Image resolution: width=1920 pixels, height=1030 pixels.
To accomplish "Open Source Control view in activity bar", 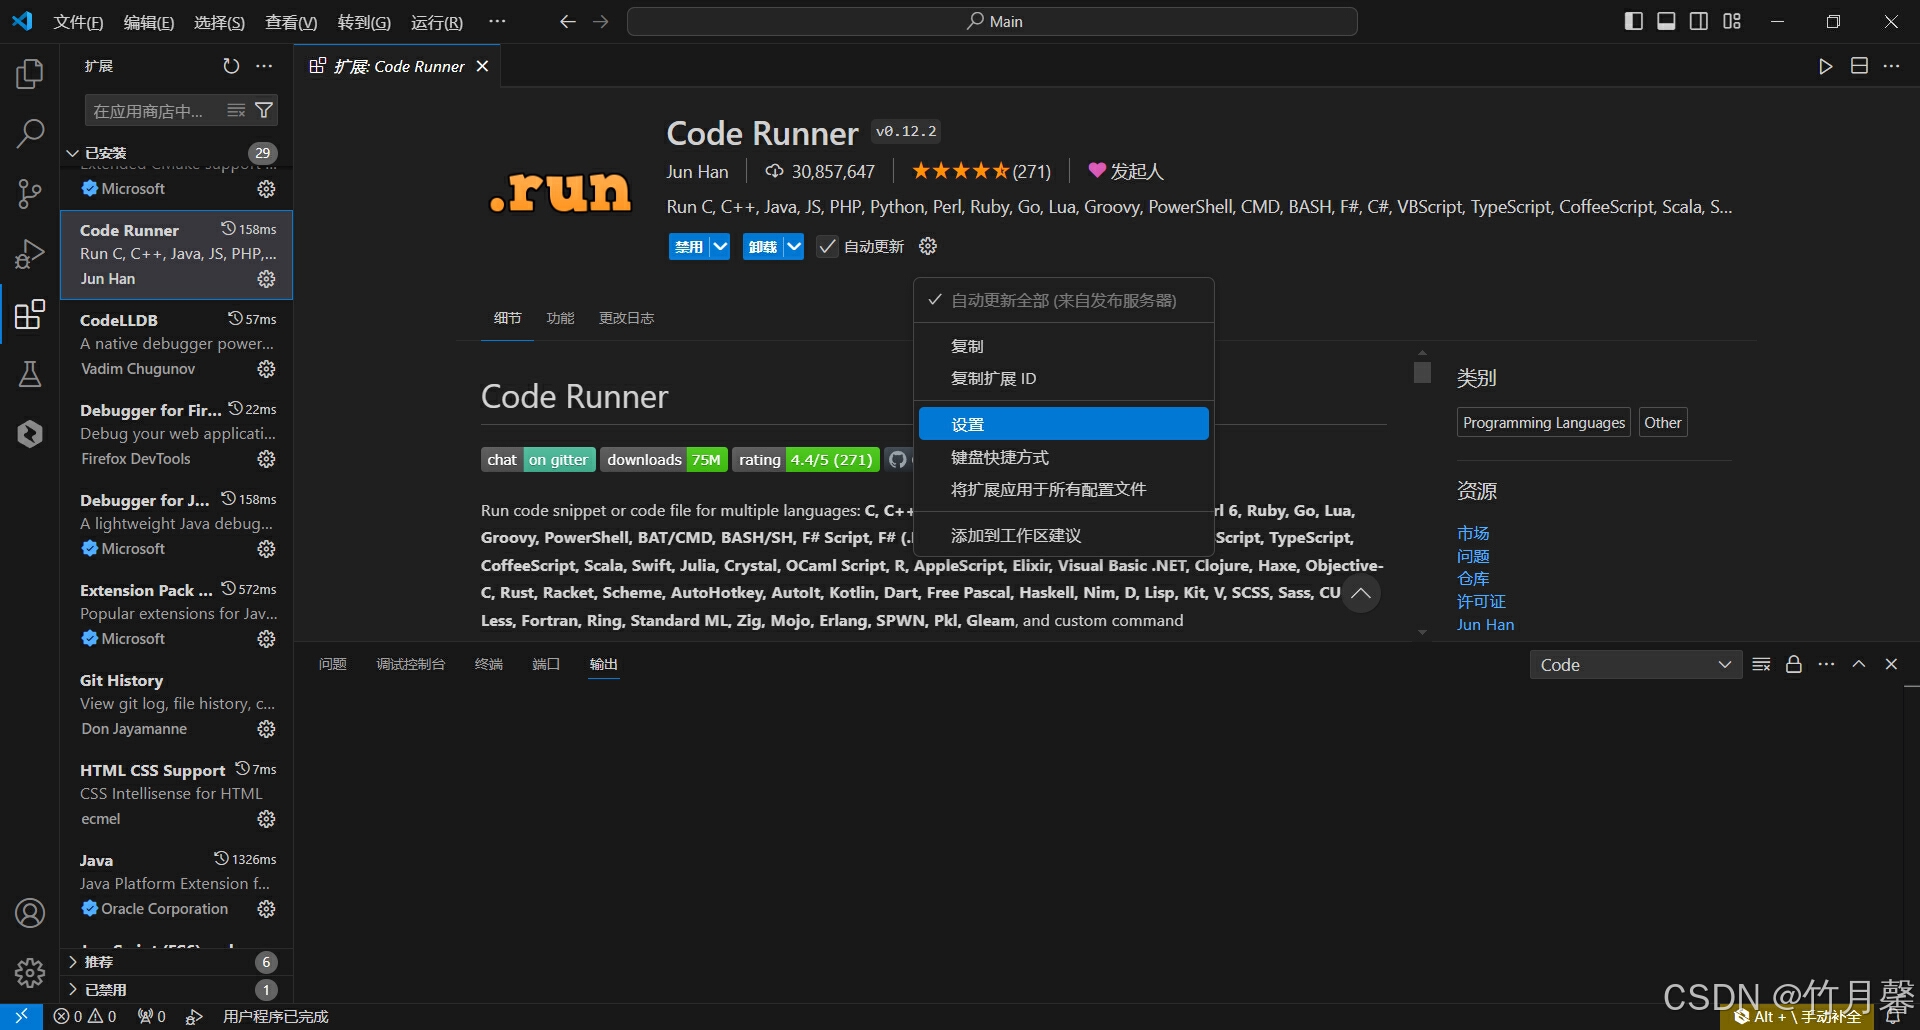I will (x=30, y=193).
